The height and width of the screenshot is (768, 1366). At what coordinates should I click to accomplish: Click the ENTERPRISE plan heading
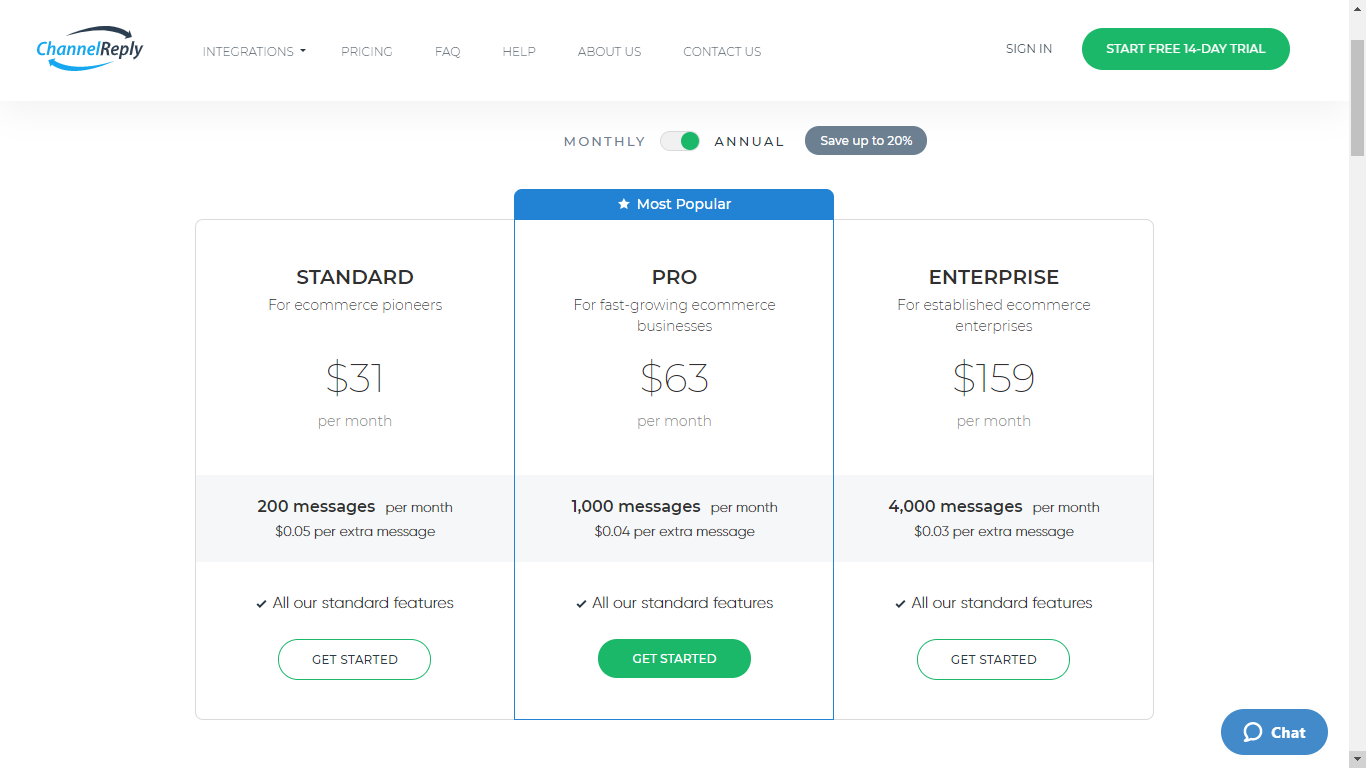point(994,277)
